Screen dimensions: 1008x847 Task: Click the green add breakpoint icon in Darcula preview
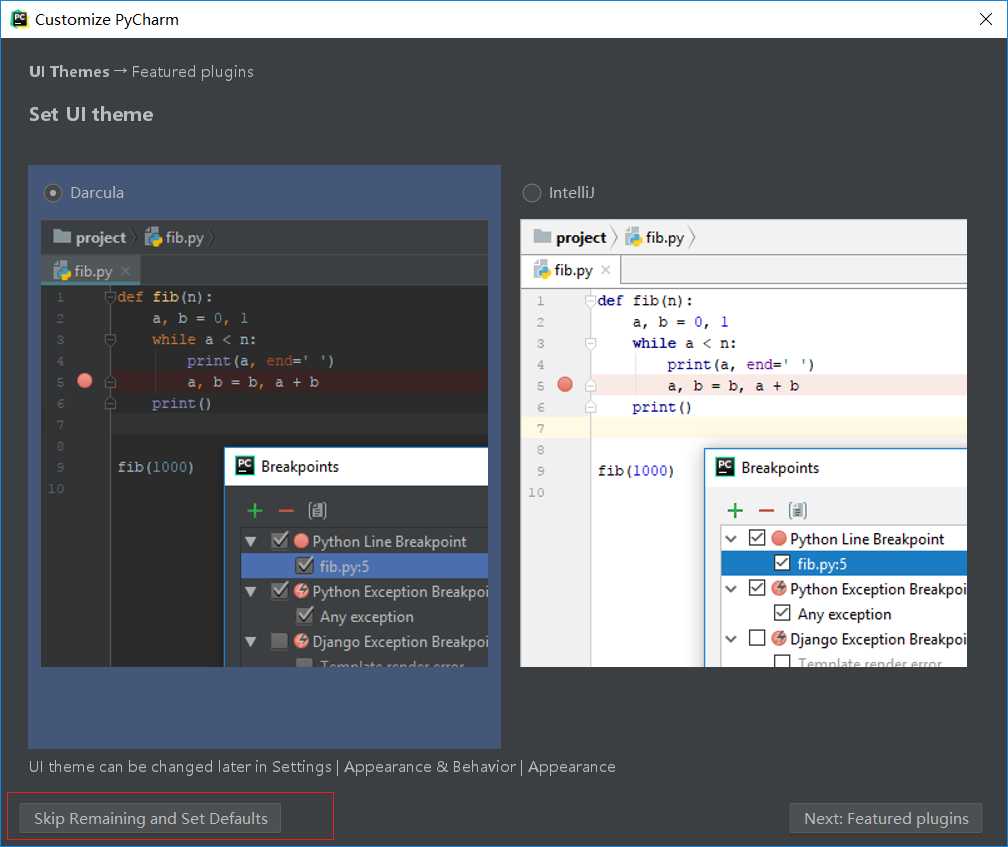click(255, 510)
